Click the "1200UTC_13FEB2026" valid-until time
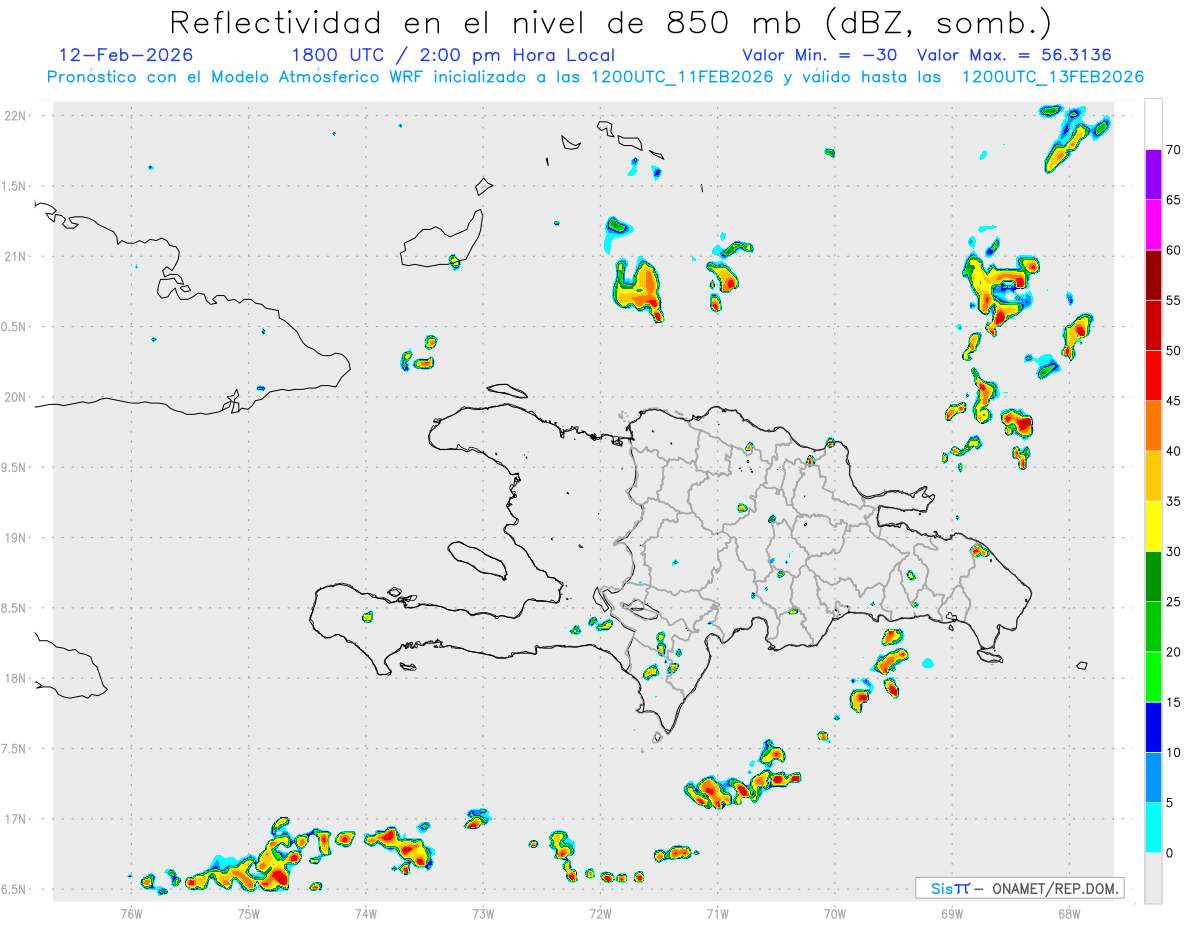 tap(1052, 77)
